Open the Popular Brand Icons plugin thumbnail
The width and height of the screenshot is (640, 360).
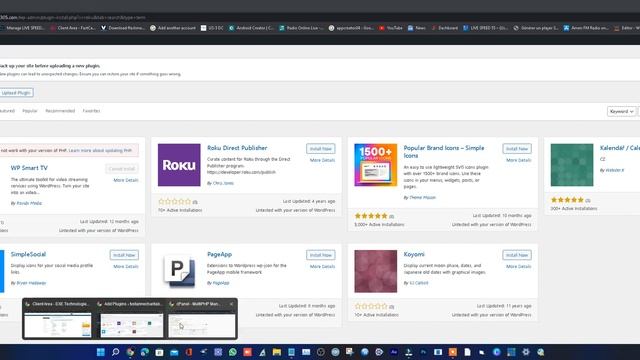(376, 165)
